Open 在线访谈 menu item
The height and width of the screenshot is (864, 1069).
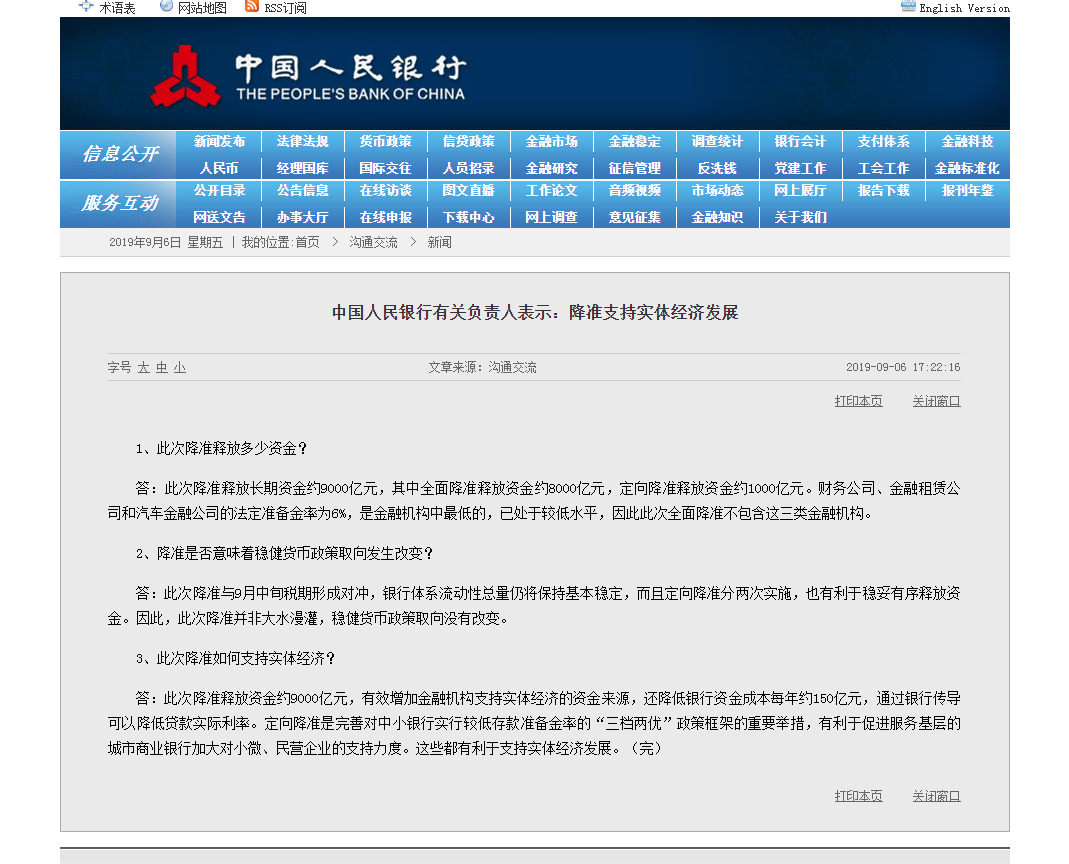(x=385, y=190)
